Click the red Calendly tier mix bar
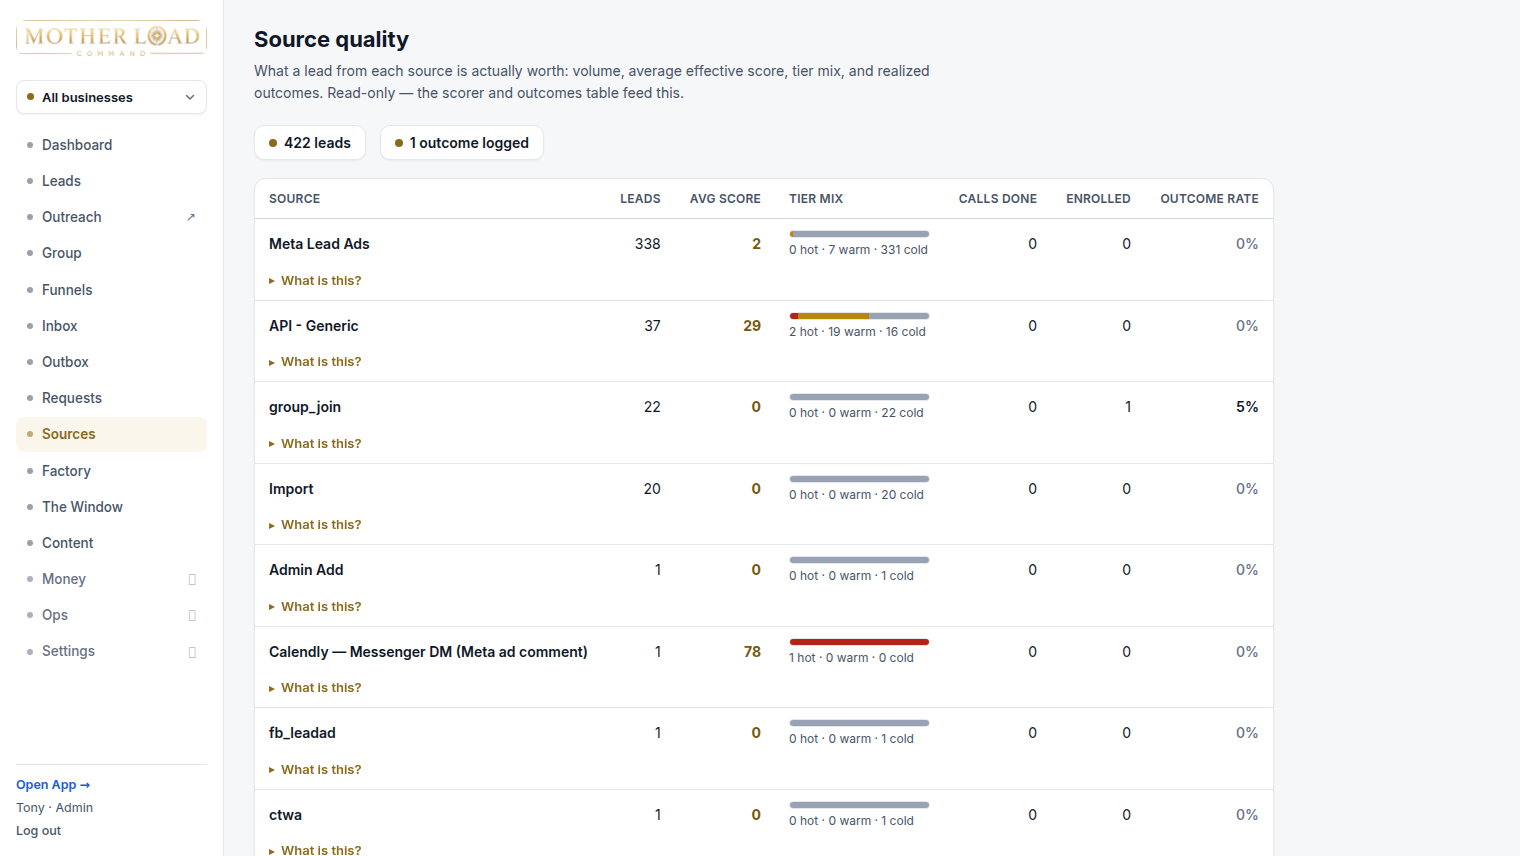1520x856 pixels. coord(859,642)
